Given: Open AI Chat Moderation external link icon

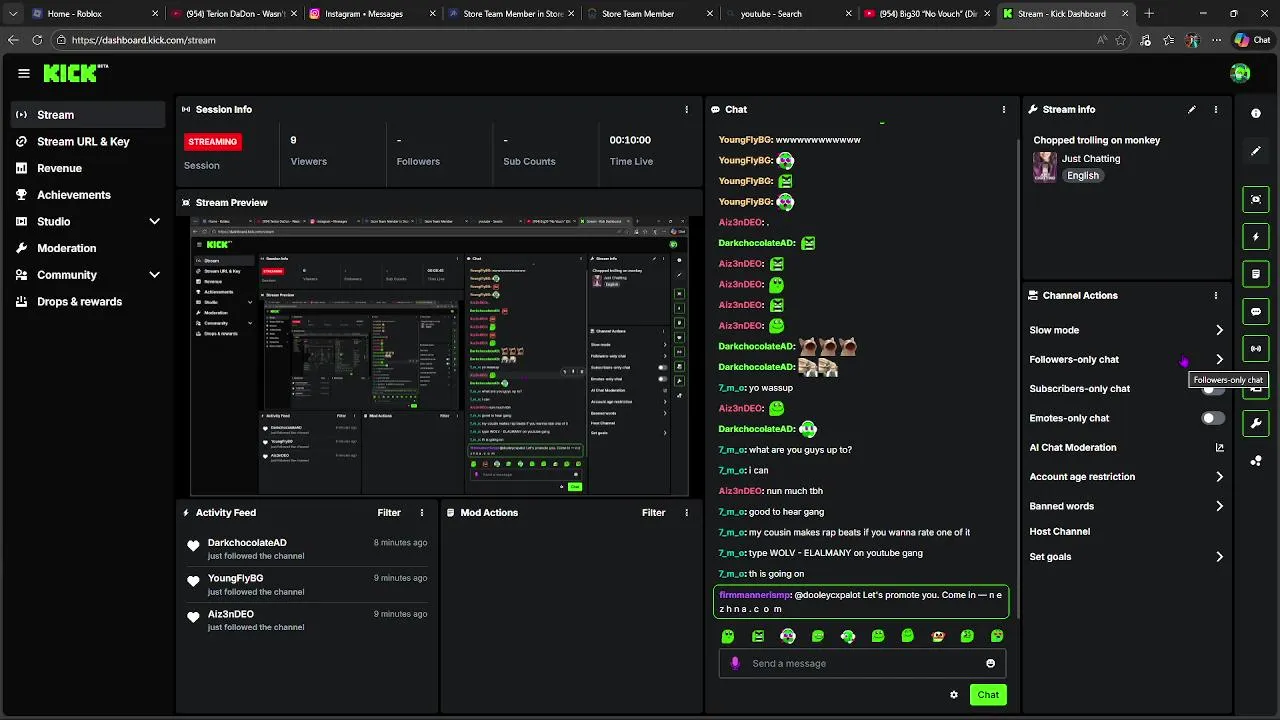Looking at the screenshot, I should click(x=1219, y=448).
